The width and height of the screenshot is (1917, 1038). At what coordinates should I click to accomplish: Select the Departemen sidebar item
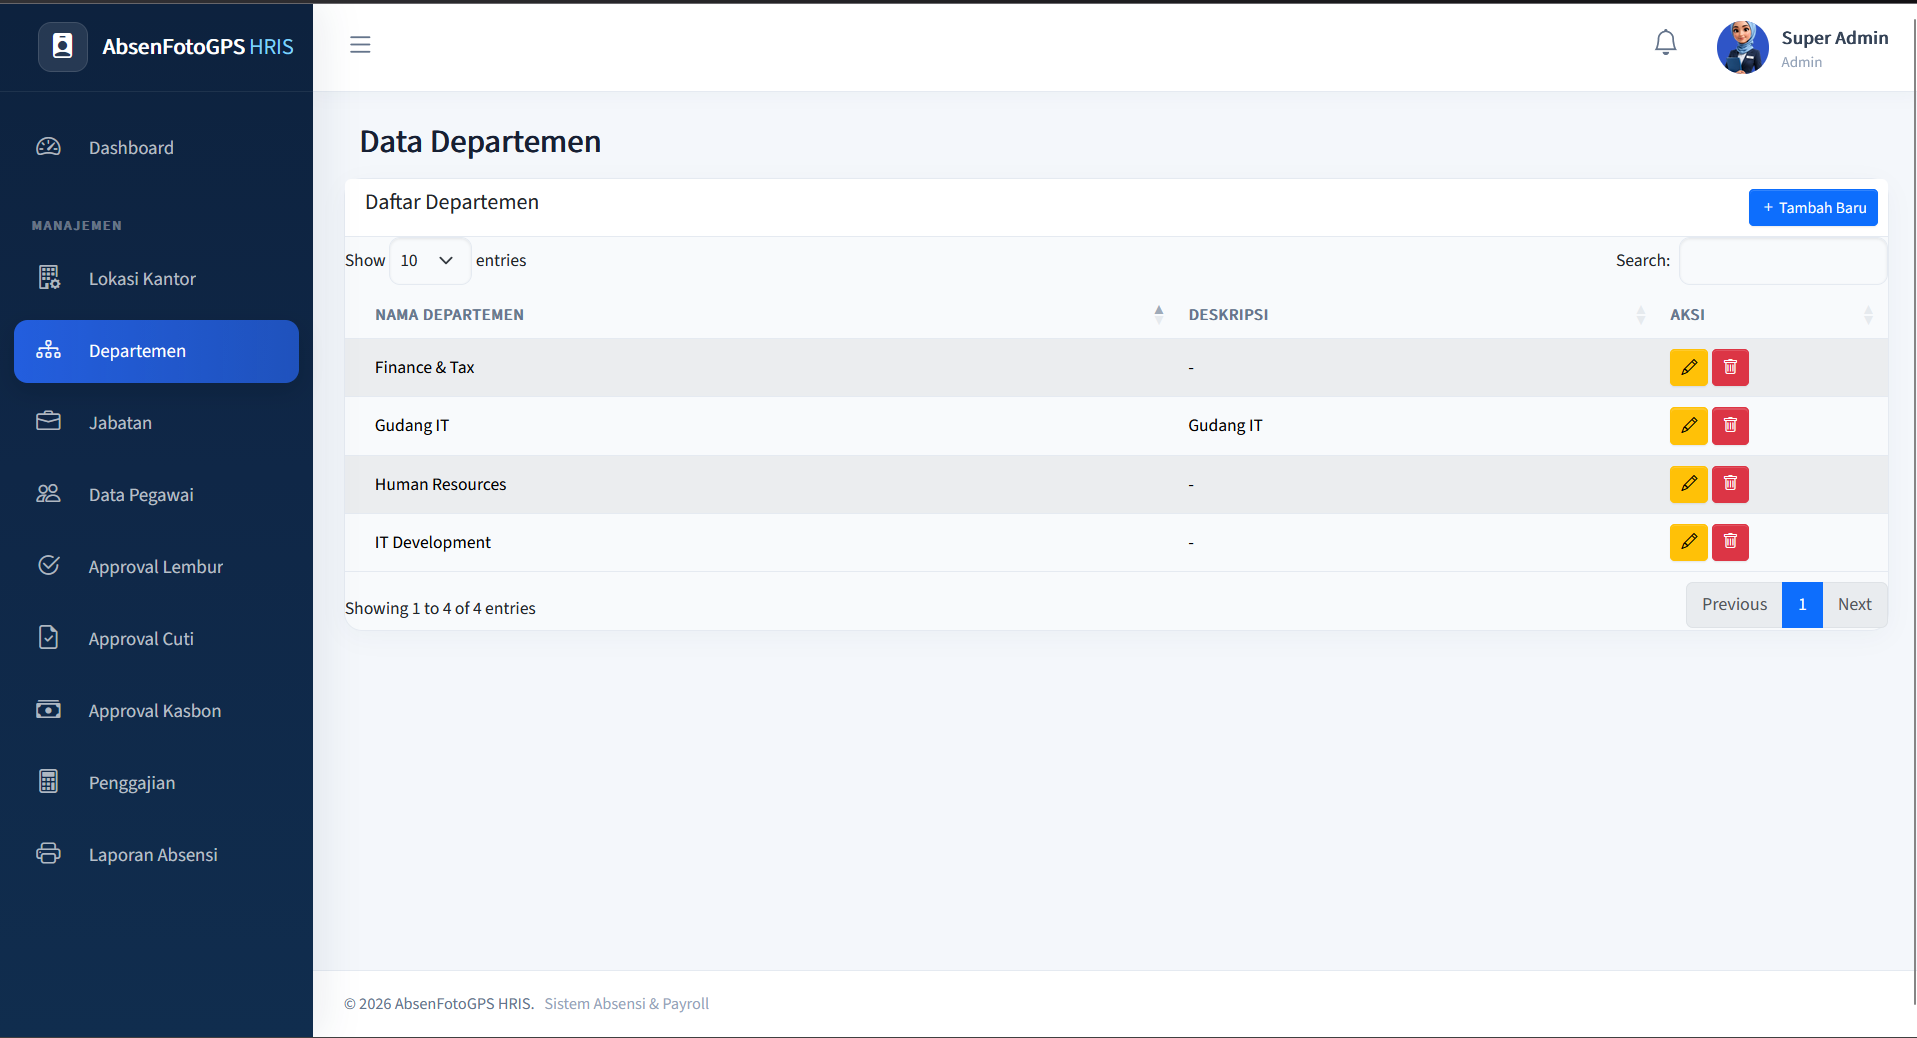(x=156, y=351)
